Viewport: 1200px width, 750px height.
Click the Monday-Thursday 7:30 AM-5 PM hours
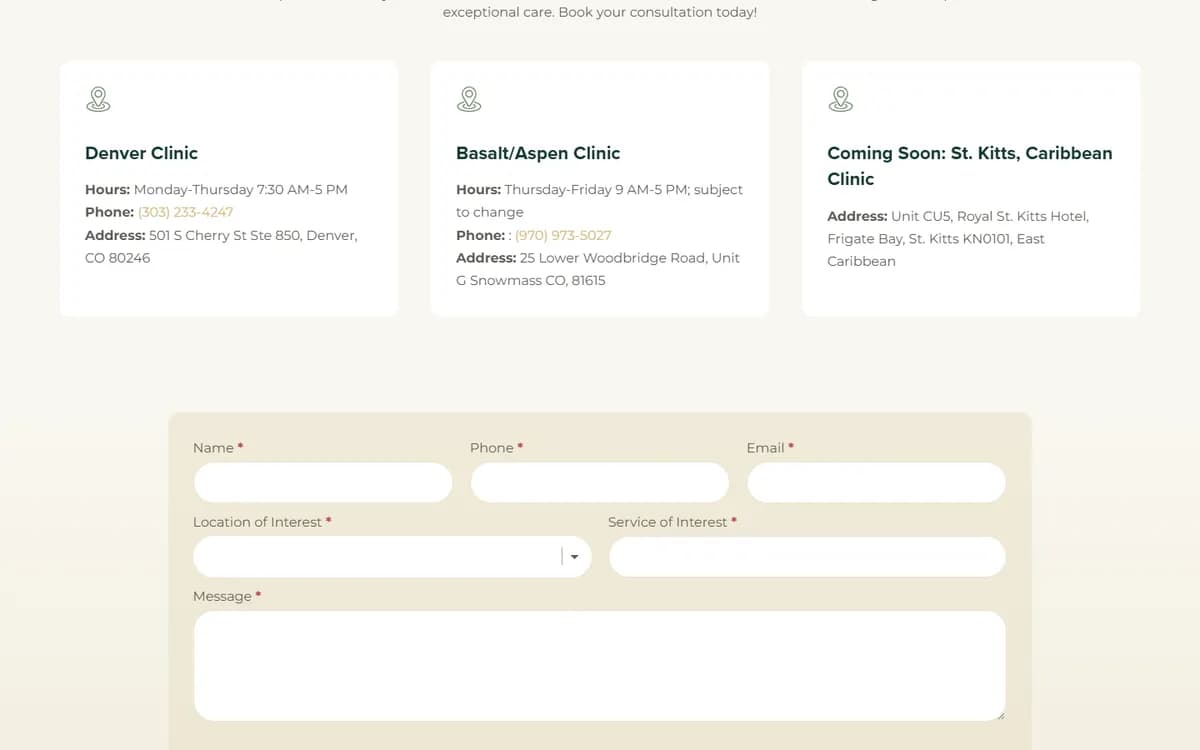(x=241, y=189)
